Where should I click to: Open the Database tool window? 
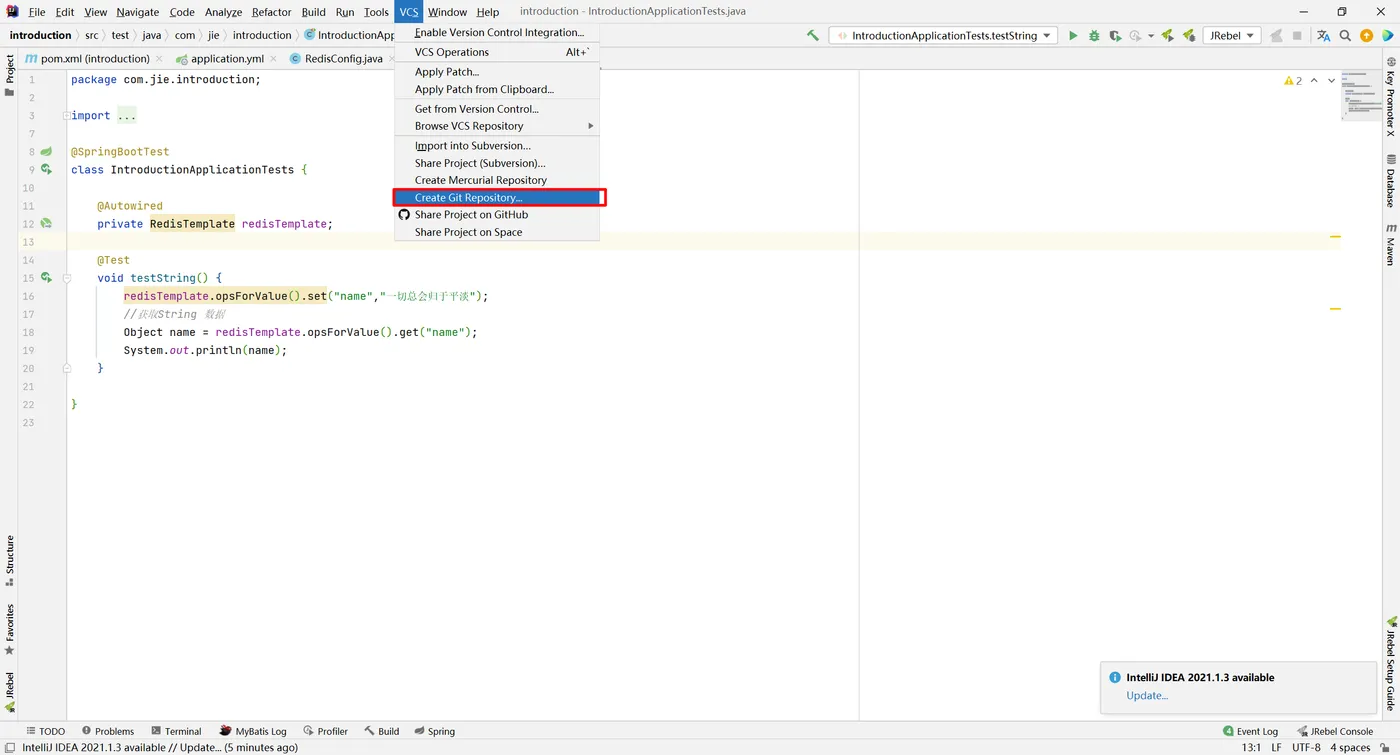pyautogui.click(x=1390, y=181)
